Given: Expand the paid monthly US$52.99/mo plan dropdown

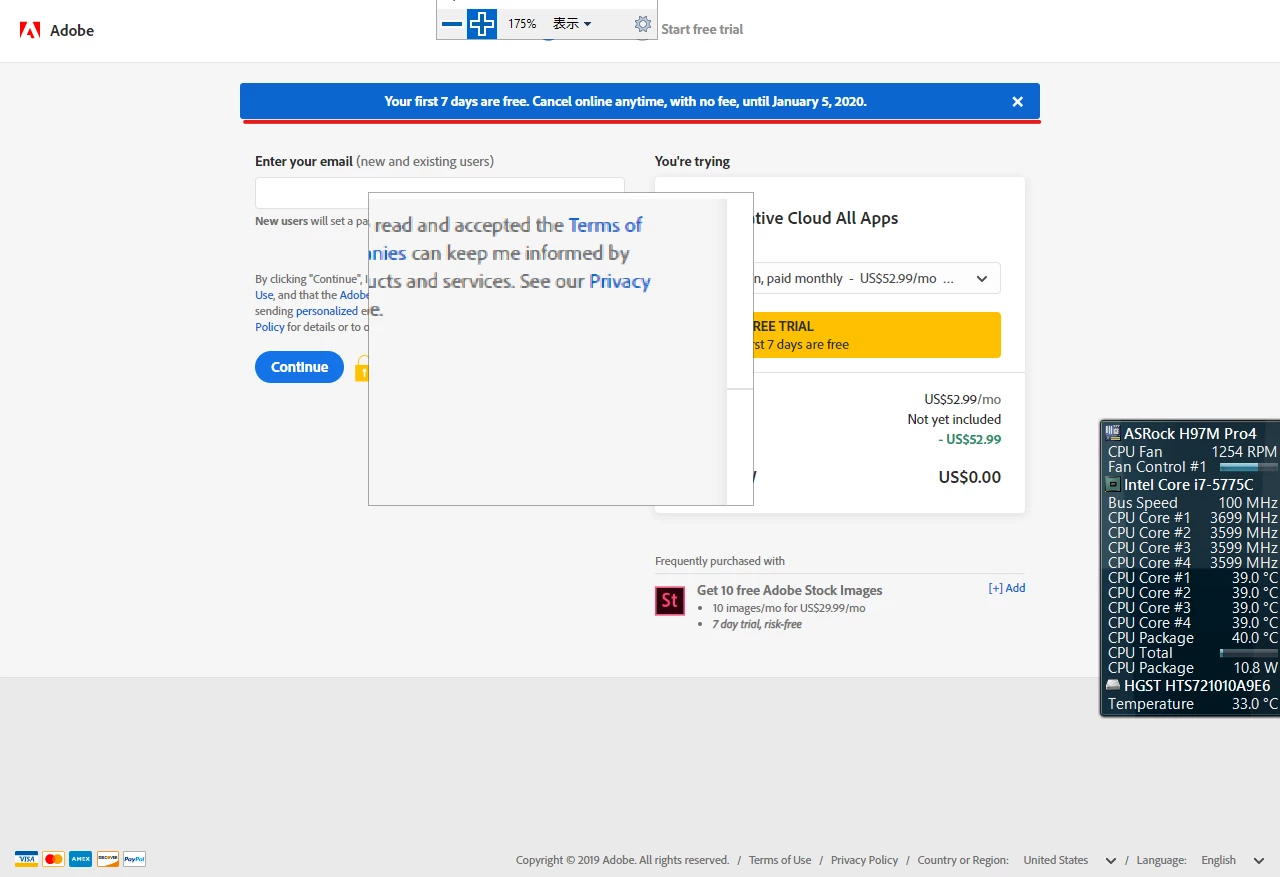Looking at the screenshot, I should tap(877, 278).
